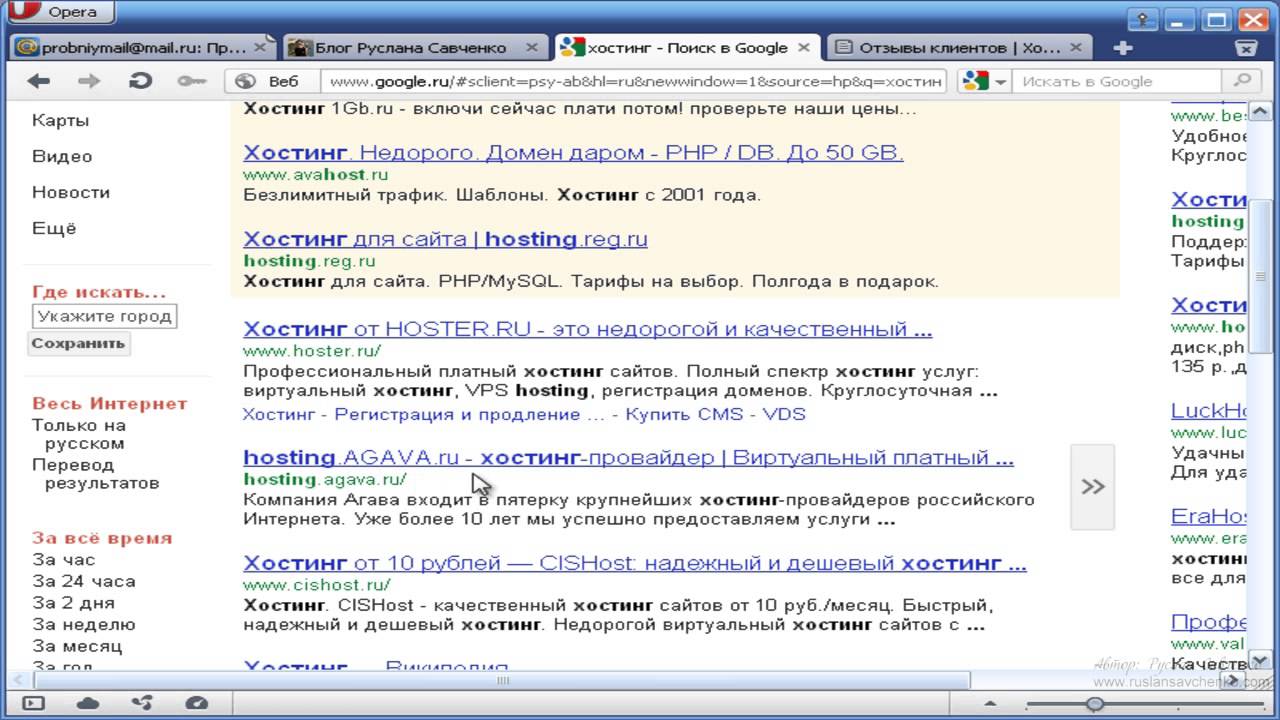The width and height of the screenshot is (1280, 720).
Task: Expand the result preview with the >> button
Action: (x=1092, y=487)
